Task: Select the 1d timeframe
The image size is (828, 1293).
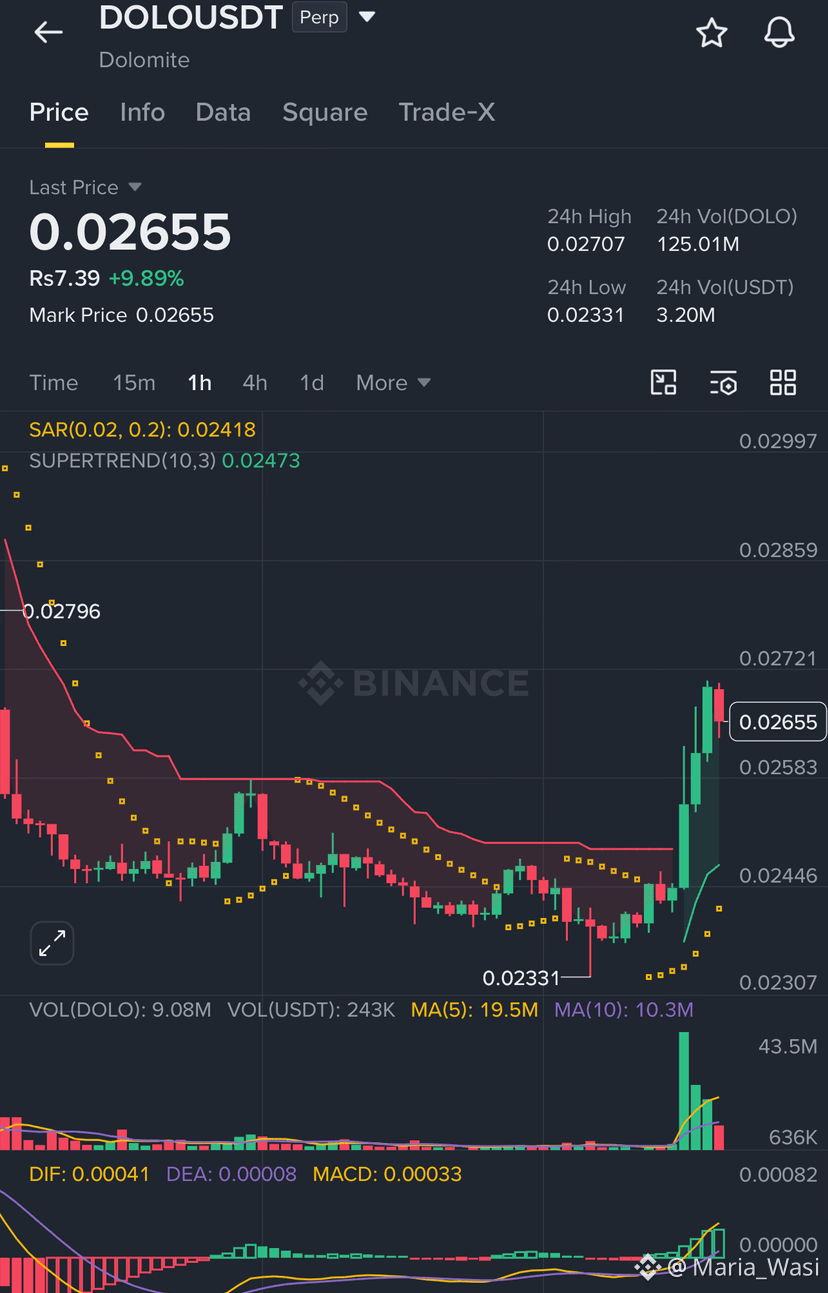Action: (312, 383)
